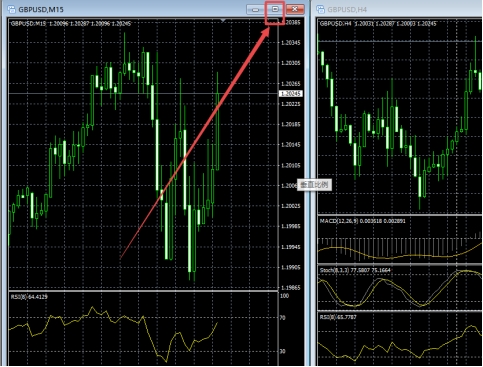483x367 pixels.
Task: Click the RSI(8) 64.4129 indicator label
Action: [x=29, y=297]
